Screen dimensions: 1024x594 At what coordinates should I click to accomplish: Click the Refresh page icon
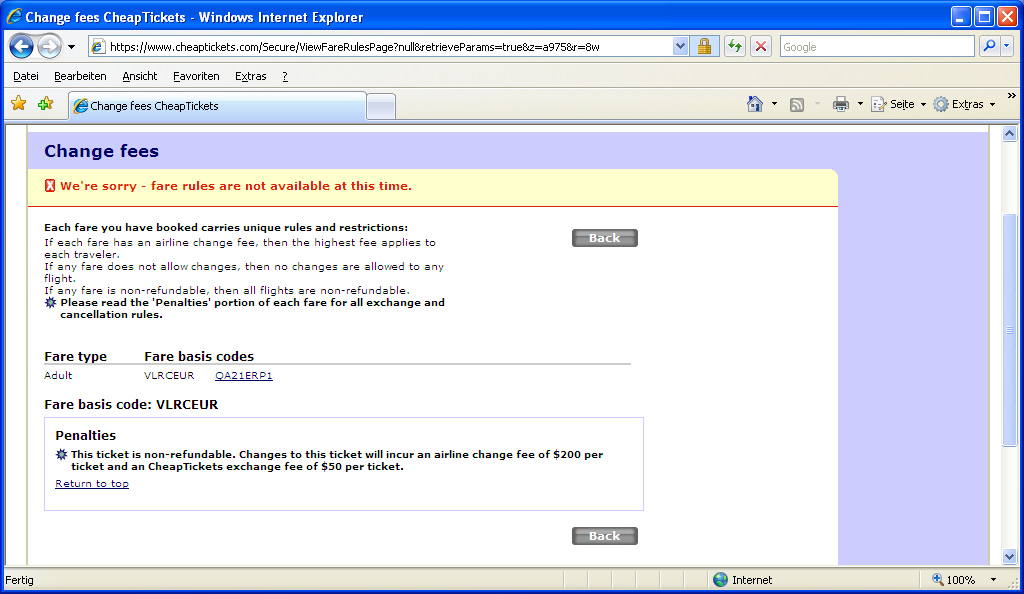coord(735,47)
